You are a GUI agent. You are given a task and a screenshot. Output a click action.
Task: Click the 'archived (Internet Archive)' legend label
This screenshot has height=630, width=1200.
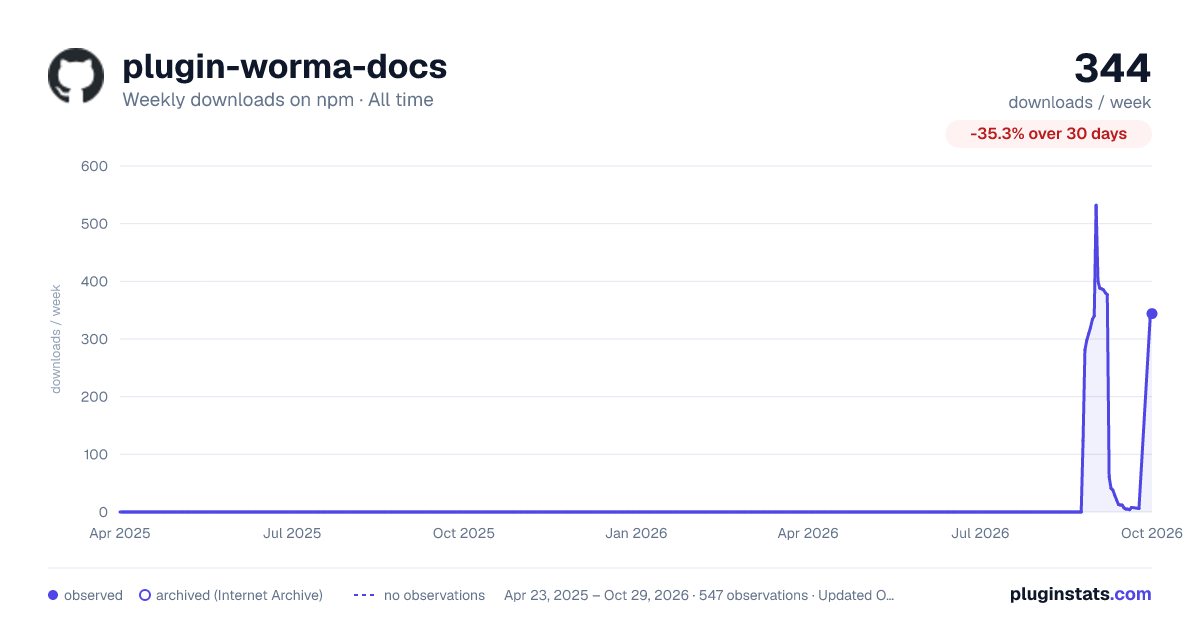(239, 595)
